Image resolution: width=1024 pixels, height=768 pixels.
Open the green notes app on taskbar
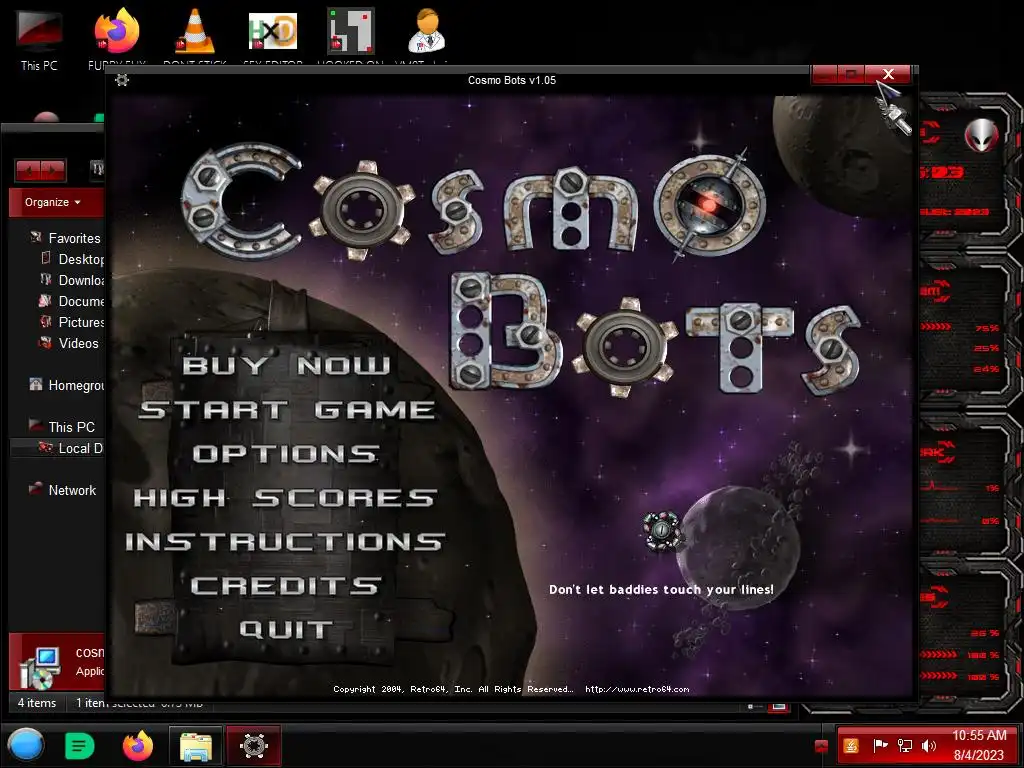pos(80,745)
